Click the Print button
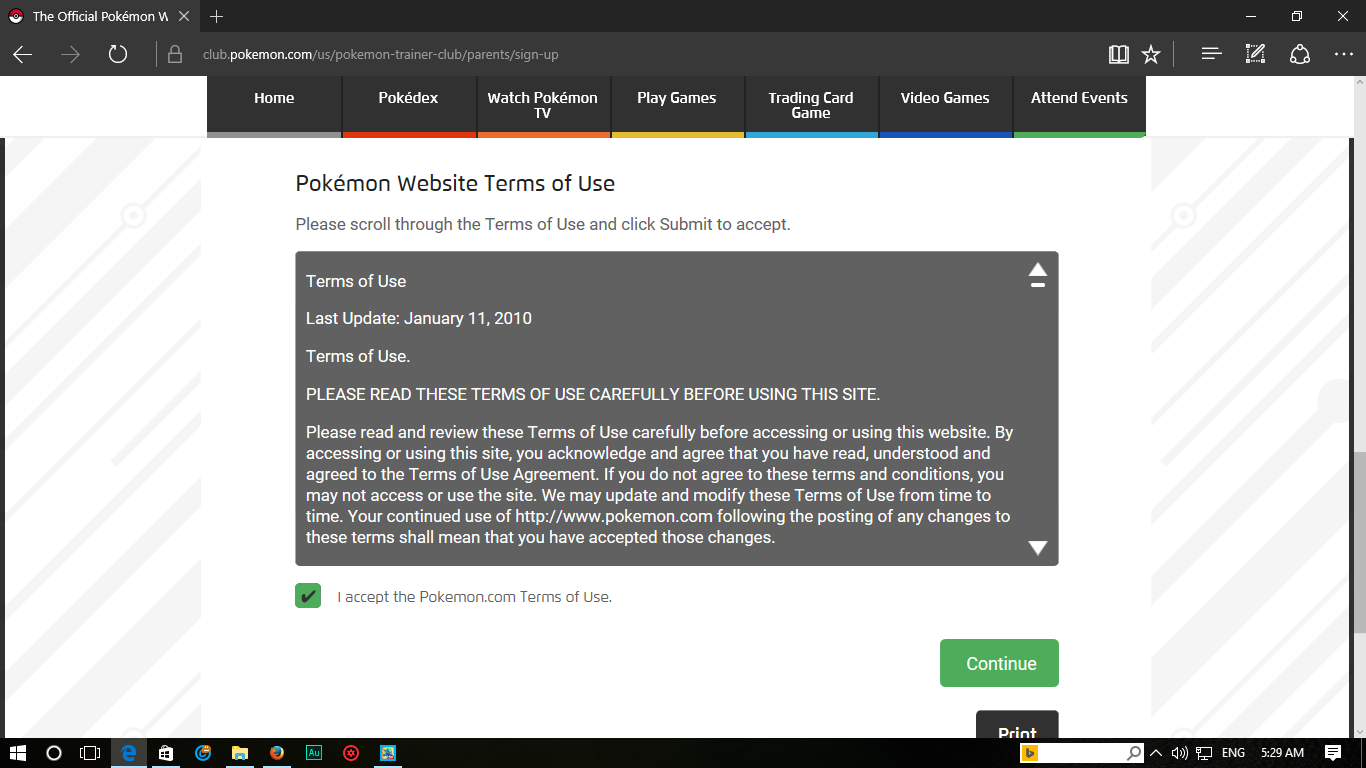Viewport: 1366px width, 768px height. coord(1017,726)
